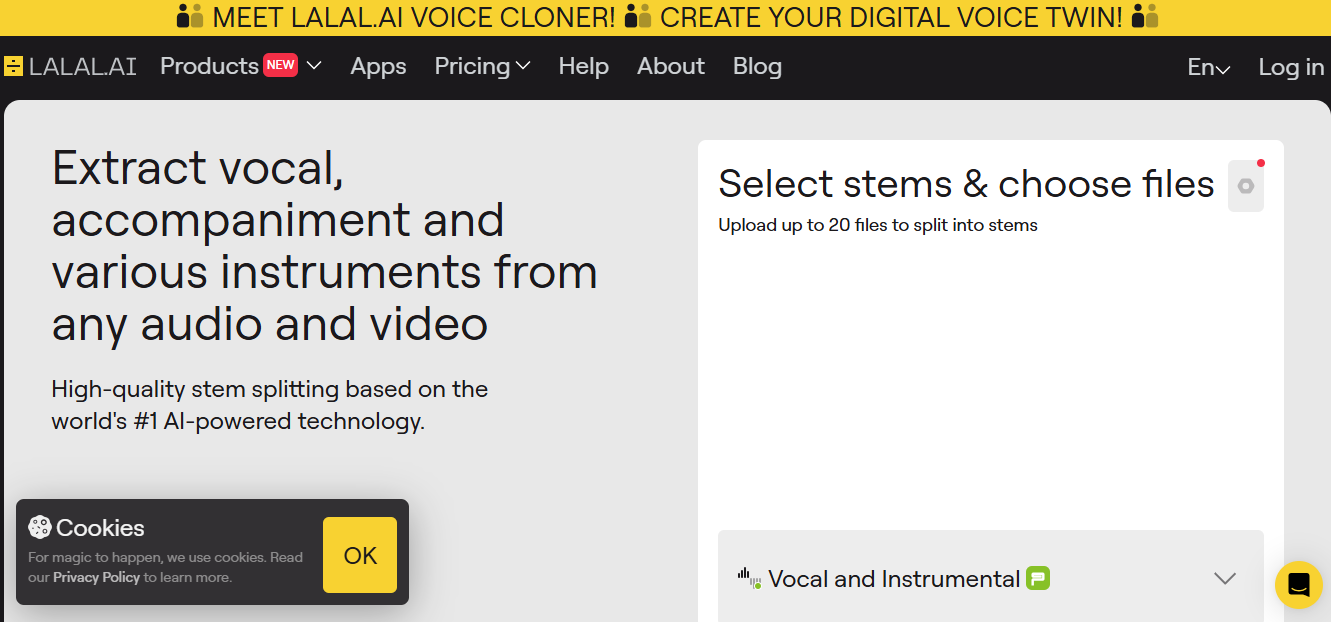
Task: Click the Log in link
Action: [1291, 67]
